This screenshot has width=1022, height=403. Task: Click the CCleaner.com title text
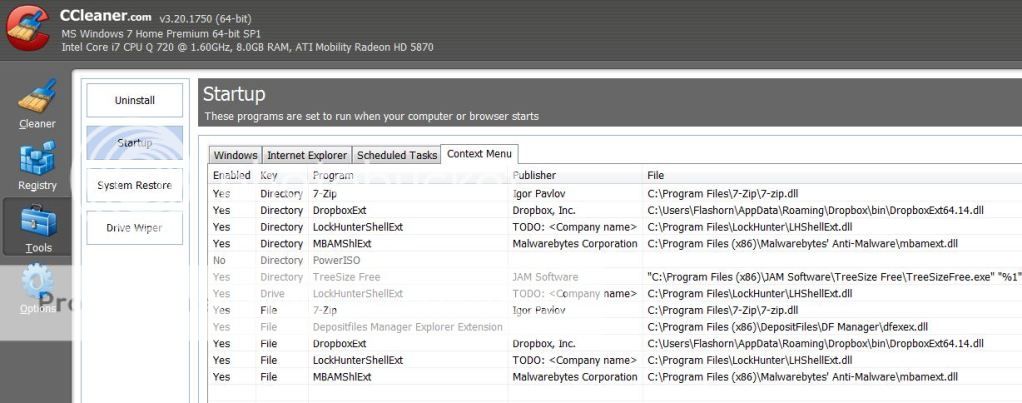[x=105, y=16]
